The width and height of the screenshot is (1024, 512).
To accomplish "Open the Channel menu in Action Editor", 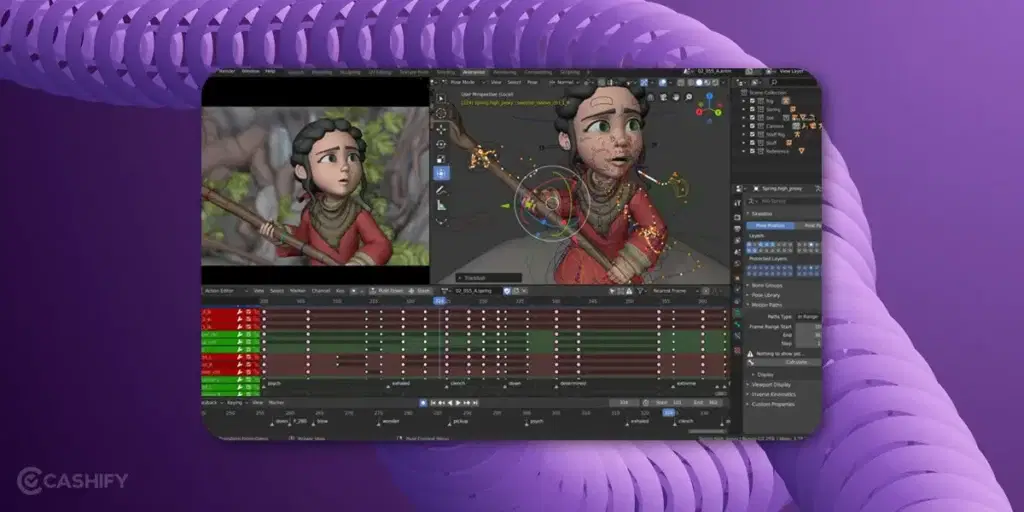I will (321, 291).
